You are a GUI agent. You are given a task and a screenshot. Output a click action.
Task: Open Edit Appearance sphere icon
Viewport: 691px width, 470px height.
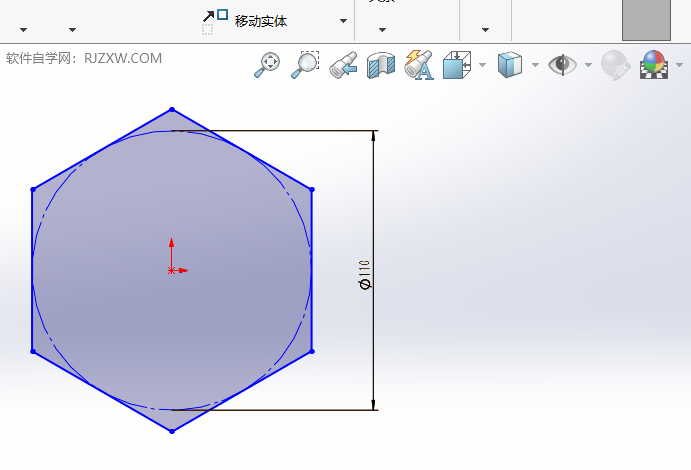(x=616, y=65)
